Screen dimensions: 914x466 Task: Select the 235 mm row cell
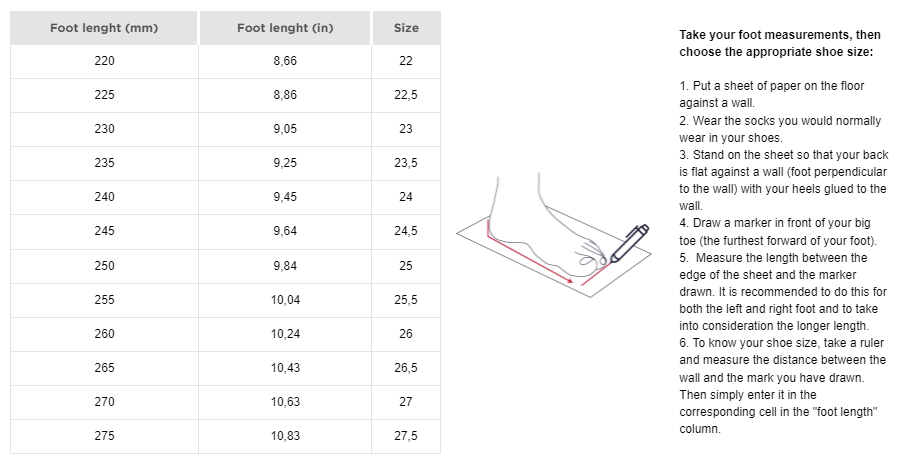[104, 163]
